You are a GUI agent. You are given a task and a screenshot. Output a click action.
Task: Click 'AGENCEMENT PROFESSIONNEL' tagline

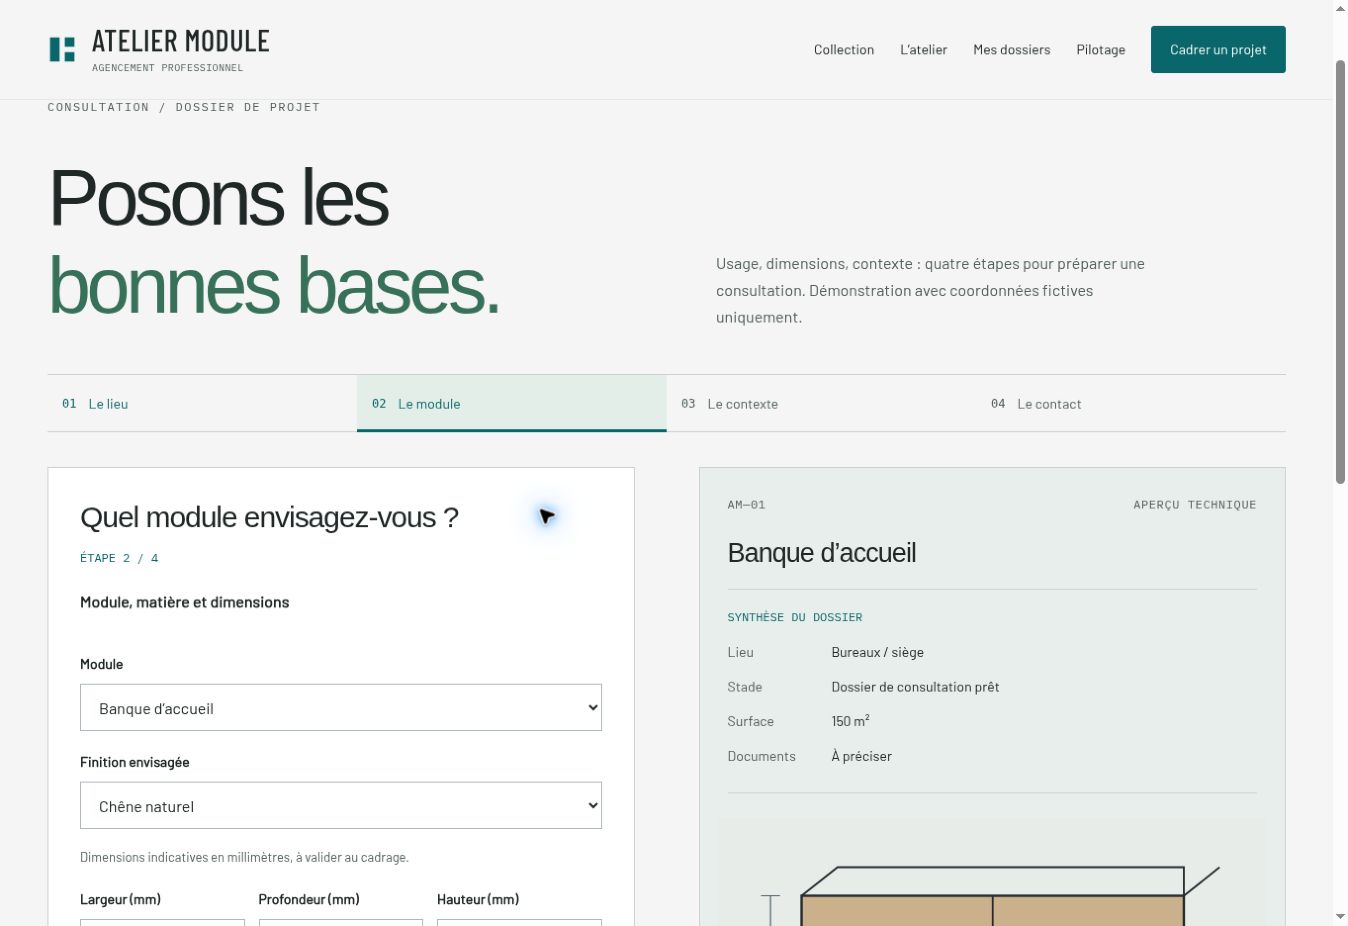167,68
